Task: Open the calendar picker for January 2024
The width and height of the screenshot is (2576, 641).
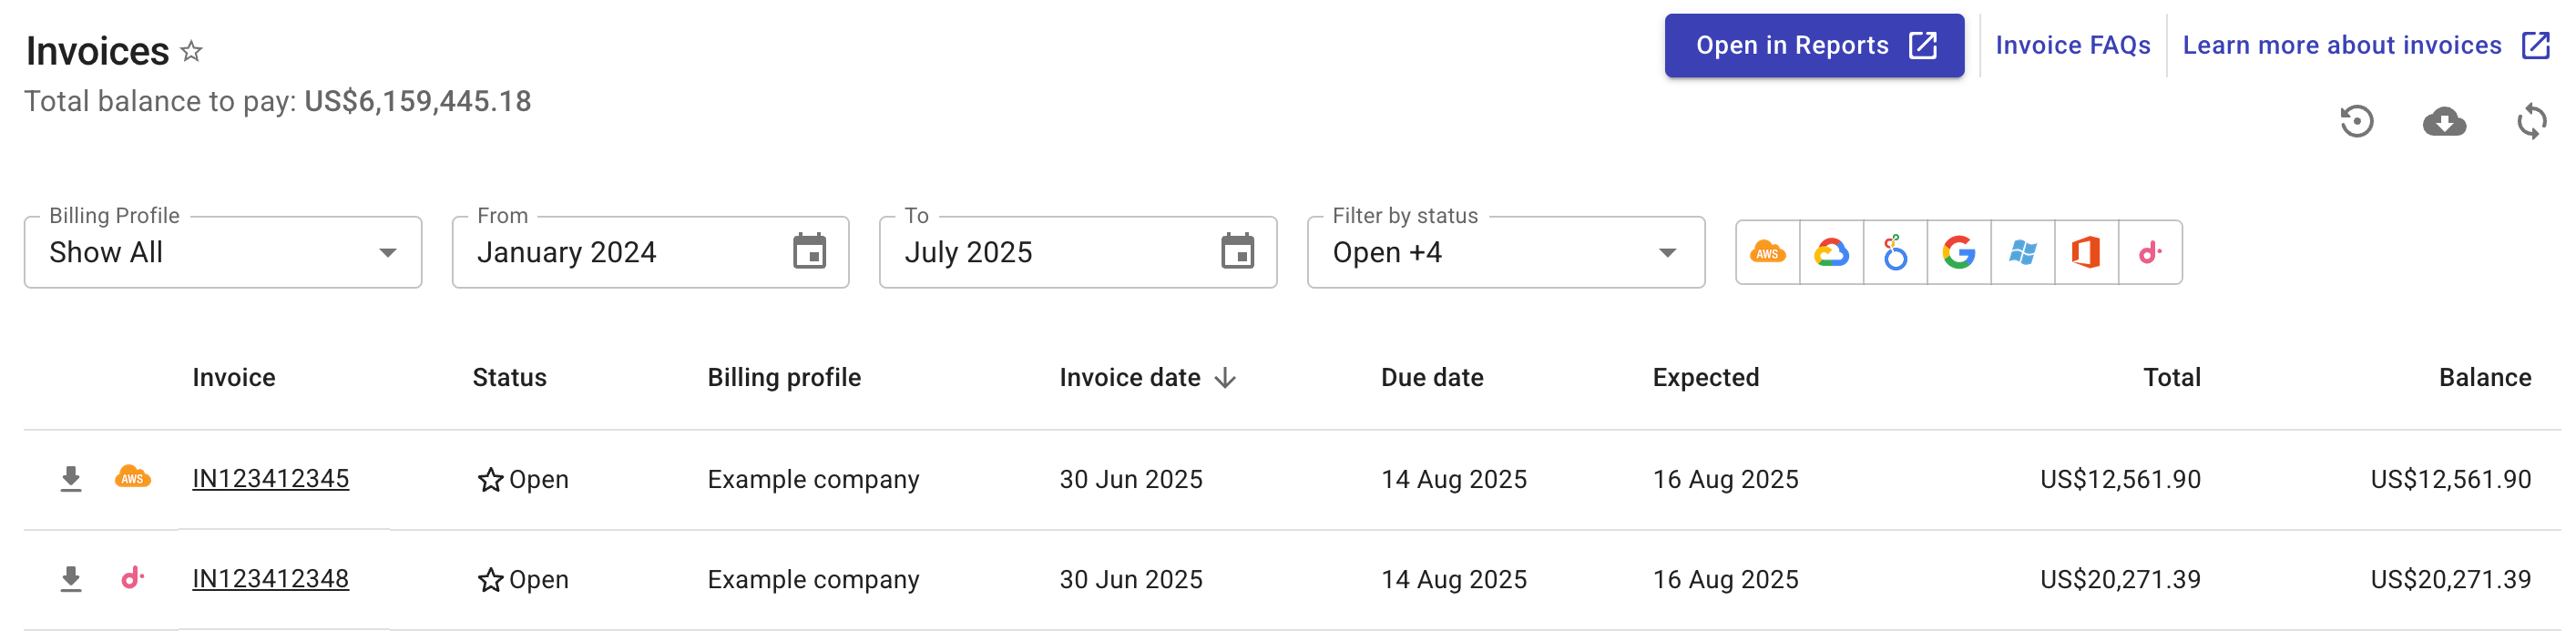Action: coord(811,252)
